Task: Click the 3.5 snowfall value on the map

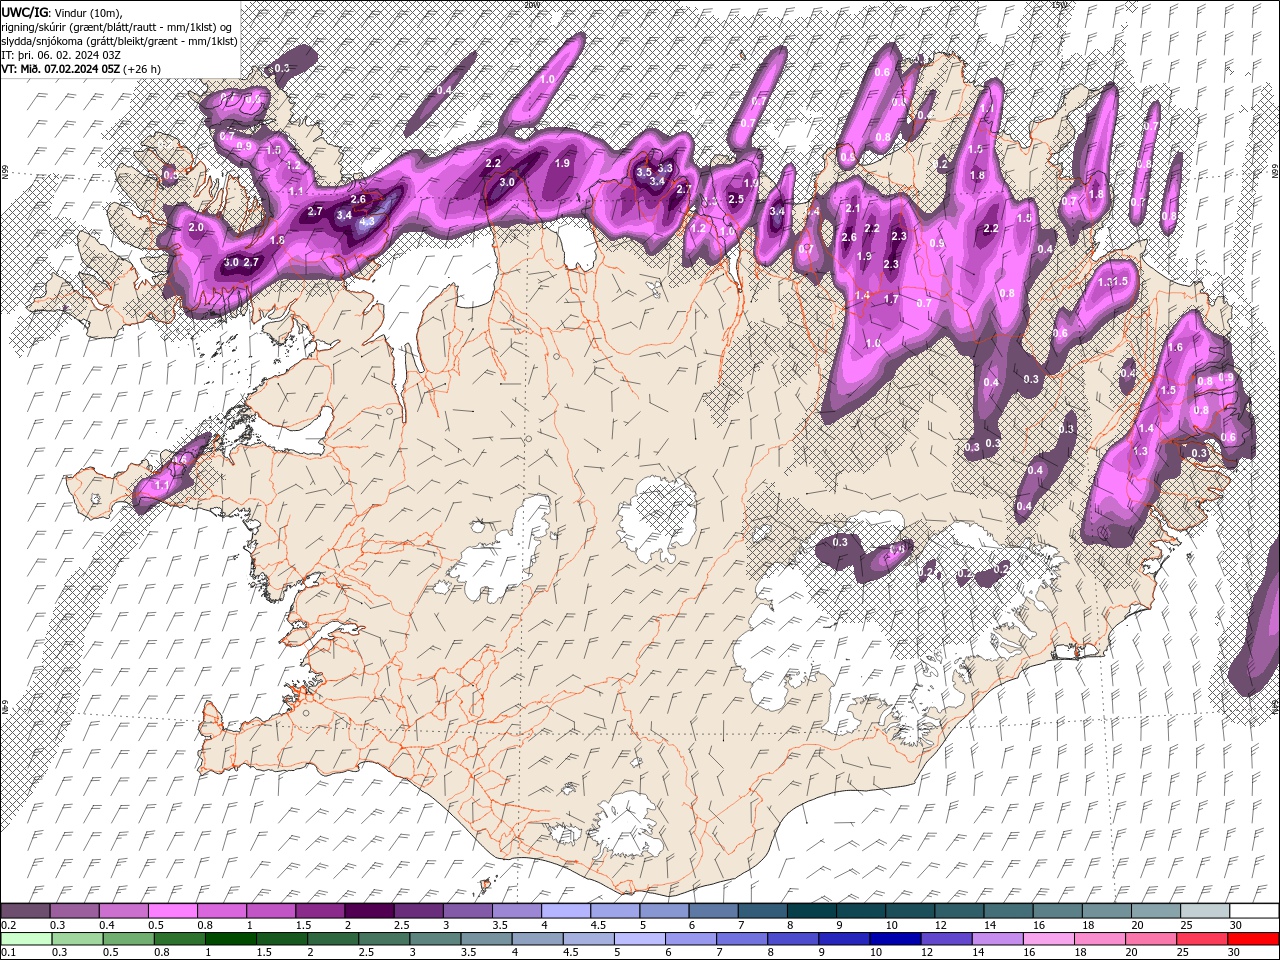Action: point(644,172)
